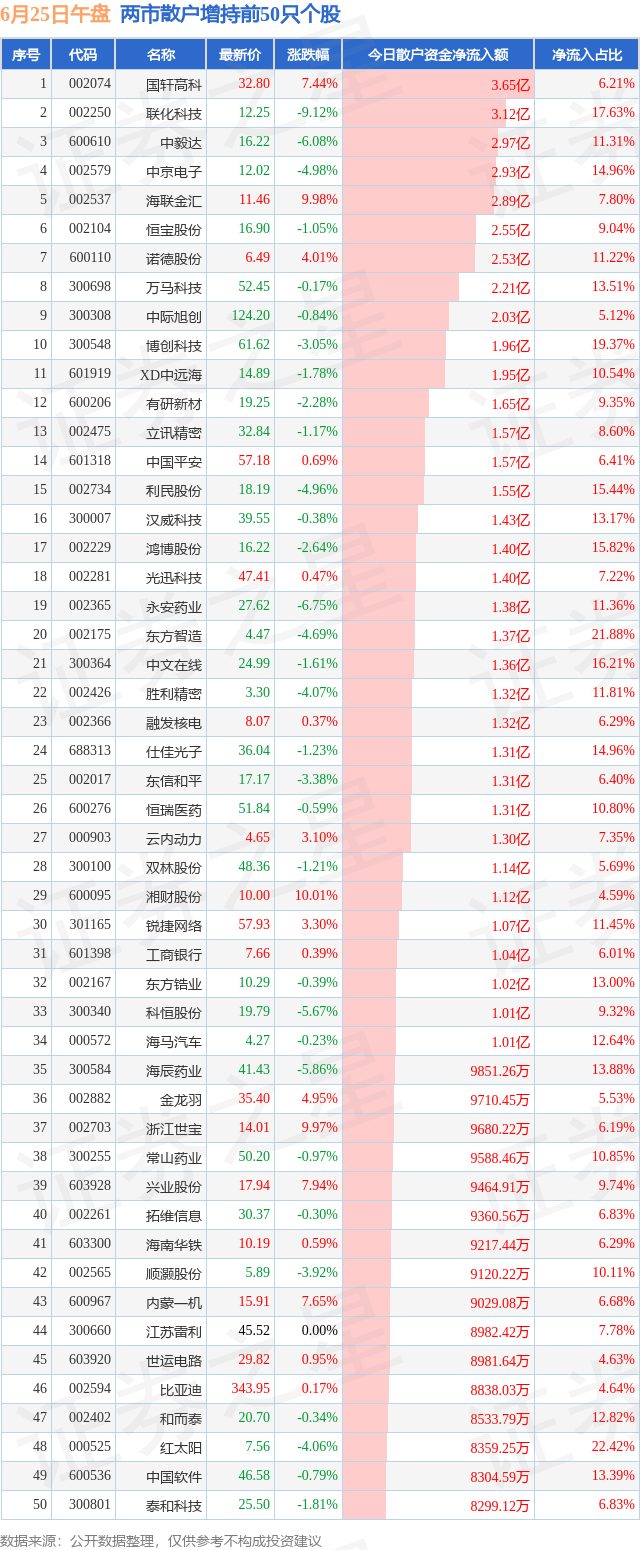Viewport: 640px width, 1550px height.
Task: Click the 涨跌幅 column header
Action: tap(308, 55)
